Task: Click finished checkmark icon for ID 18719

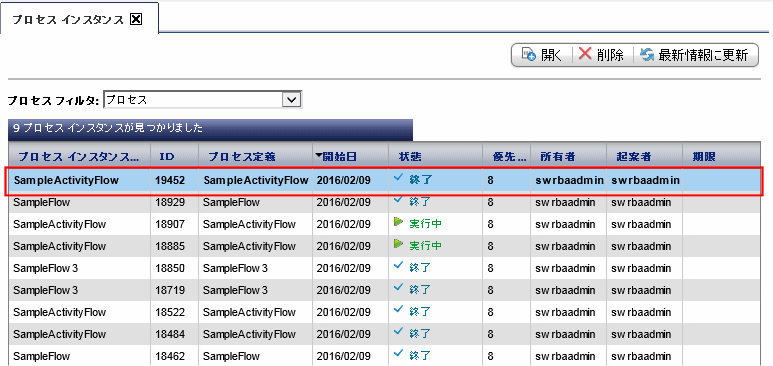Action: click(x=398, y=288)
